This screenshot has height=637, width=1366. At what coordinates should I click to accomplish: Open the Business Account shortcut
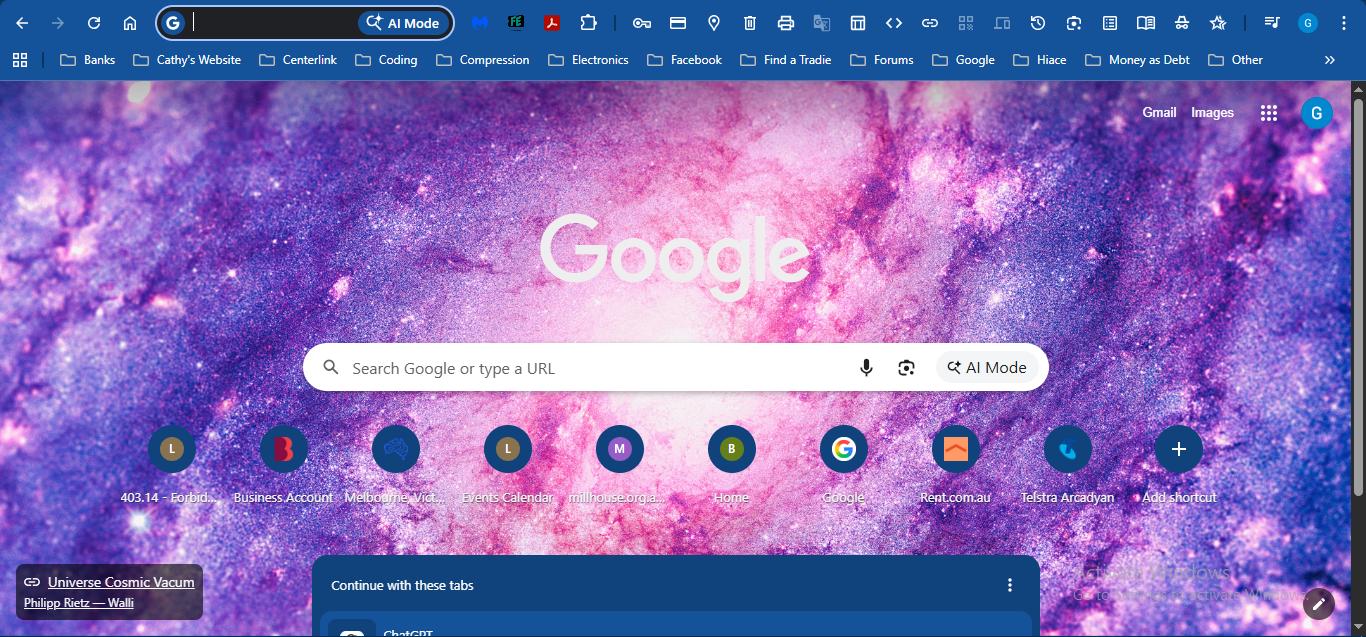(284, 466)
